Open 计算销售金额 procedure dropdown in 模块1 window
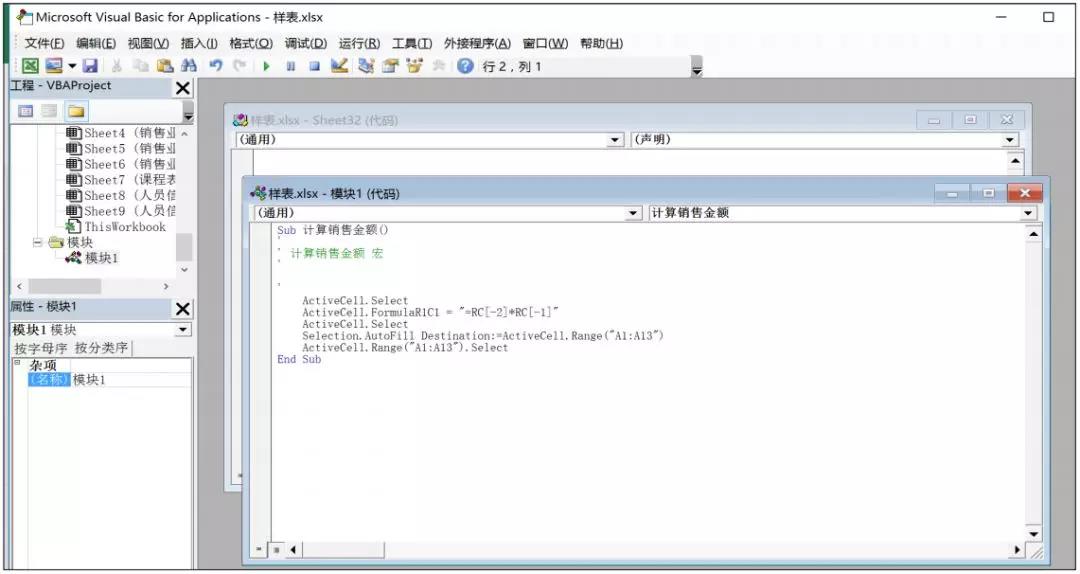 [1028, 213]
